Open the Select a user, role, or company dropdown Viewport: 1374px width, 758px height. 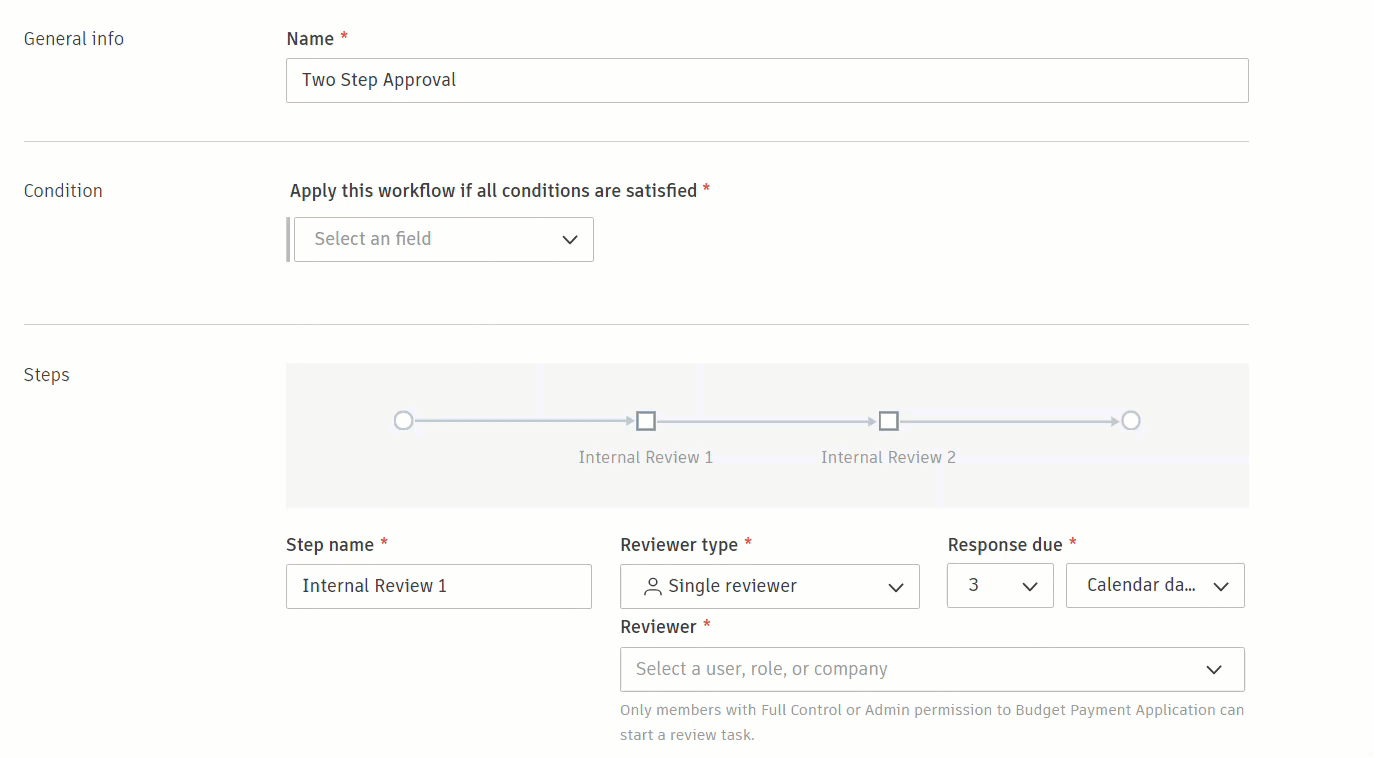(x=931, y=670)
